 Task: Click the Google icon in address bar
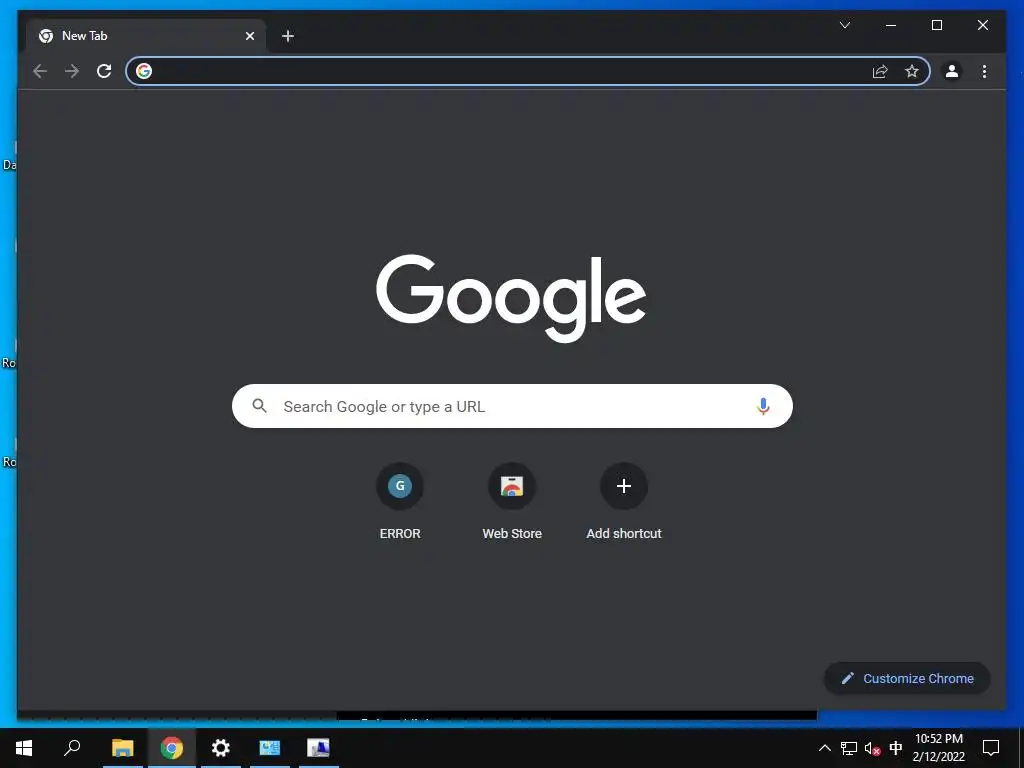(x=144, y=71)
